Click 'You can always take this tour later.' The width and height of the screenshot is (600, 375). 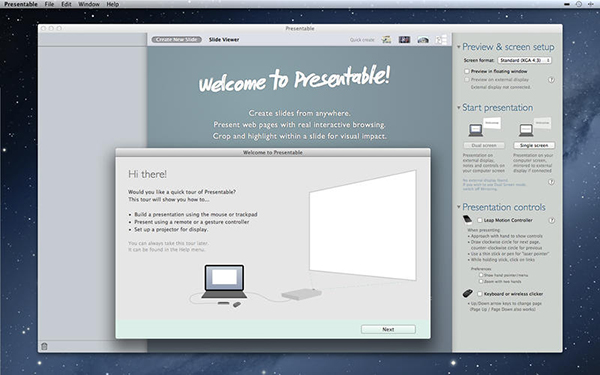click(x=168, y=243)
